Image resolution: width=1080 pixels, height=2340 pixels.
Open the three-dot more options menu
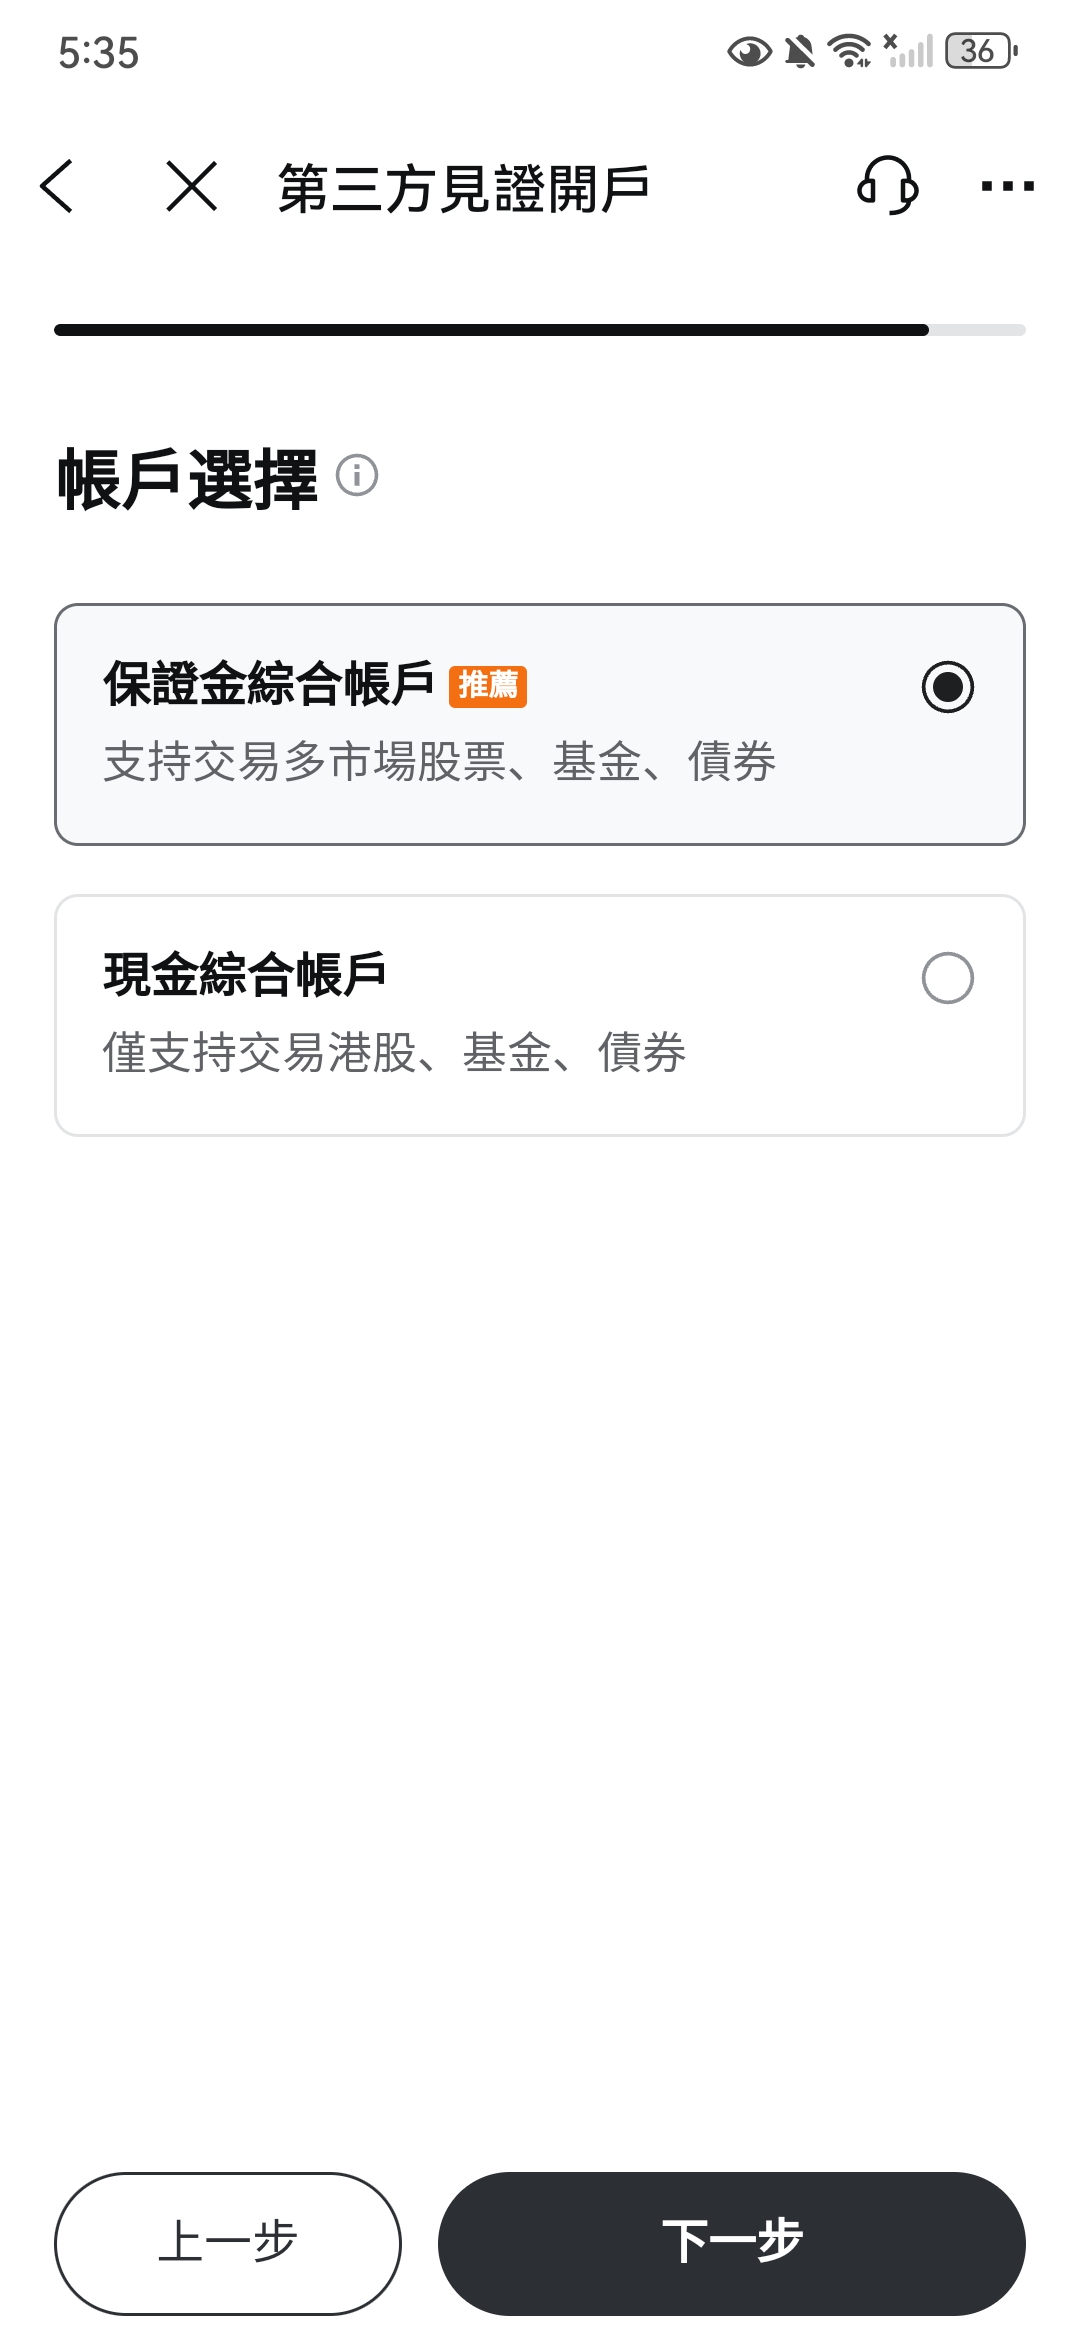tap(1007, 186)
